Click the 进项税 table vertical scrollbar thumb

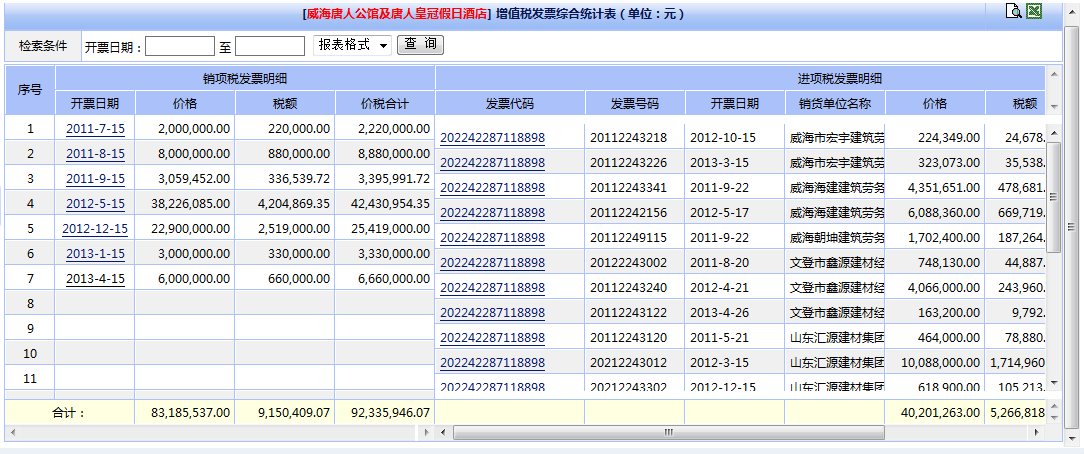point(1053,228)
